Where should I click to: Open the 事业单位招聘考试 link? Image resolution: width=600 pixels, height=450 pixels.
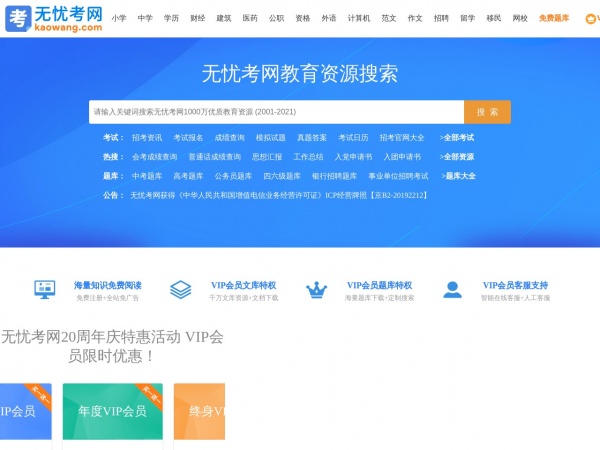click(398, 176)
